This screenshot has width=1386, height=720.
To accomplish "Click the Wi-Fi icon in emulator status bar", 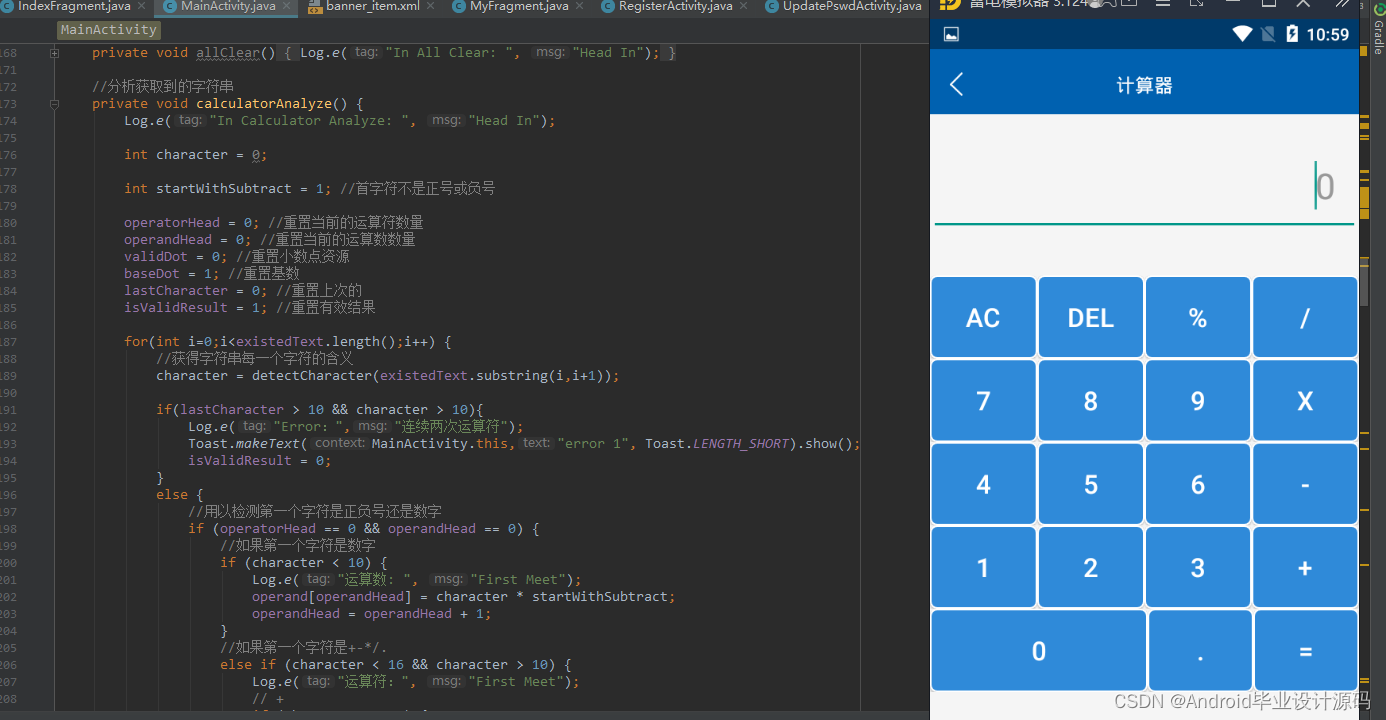I will (x=1242, y=34).
